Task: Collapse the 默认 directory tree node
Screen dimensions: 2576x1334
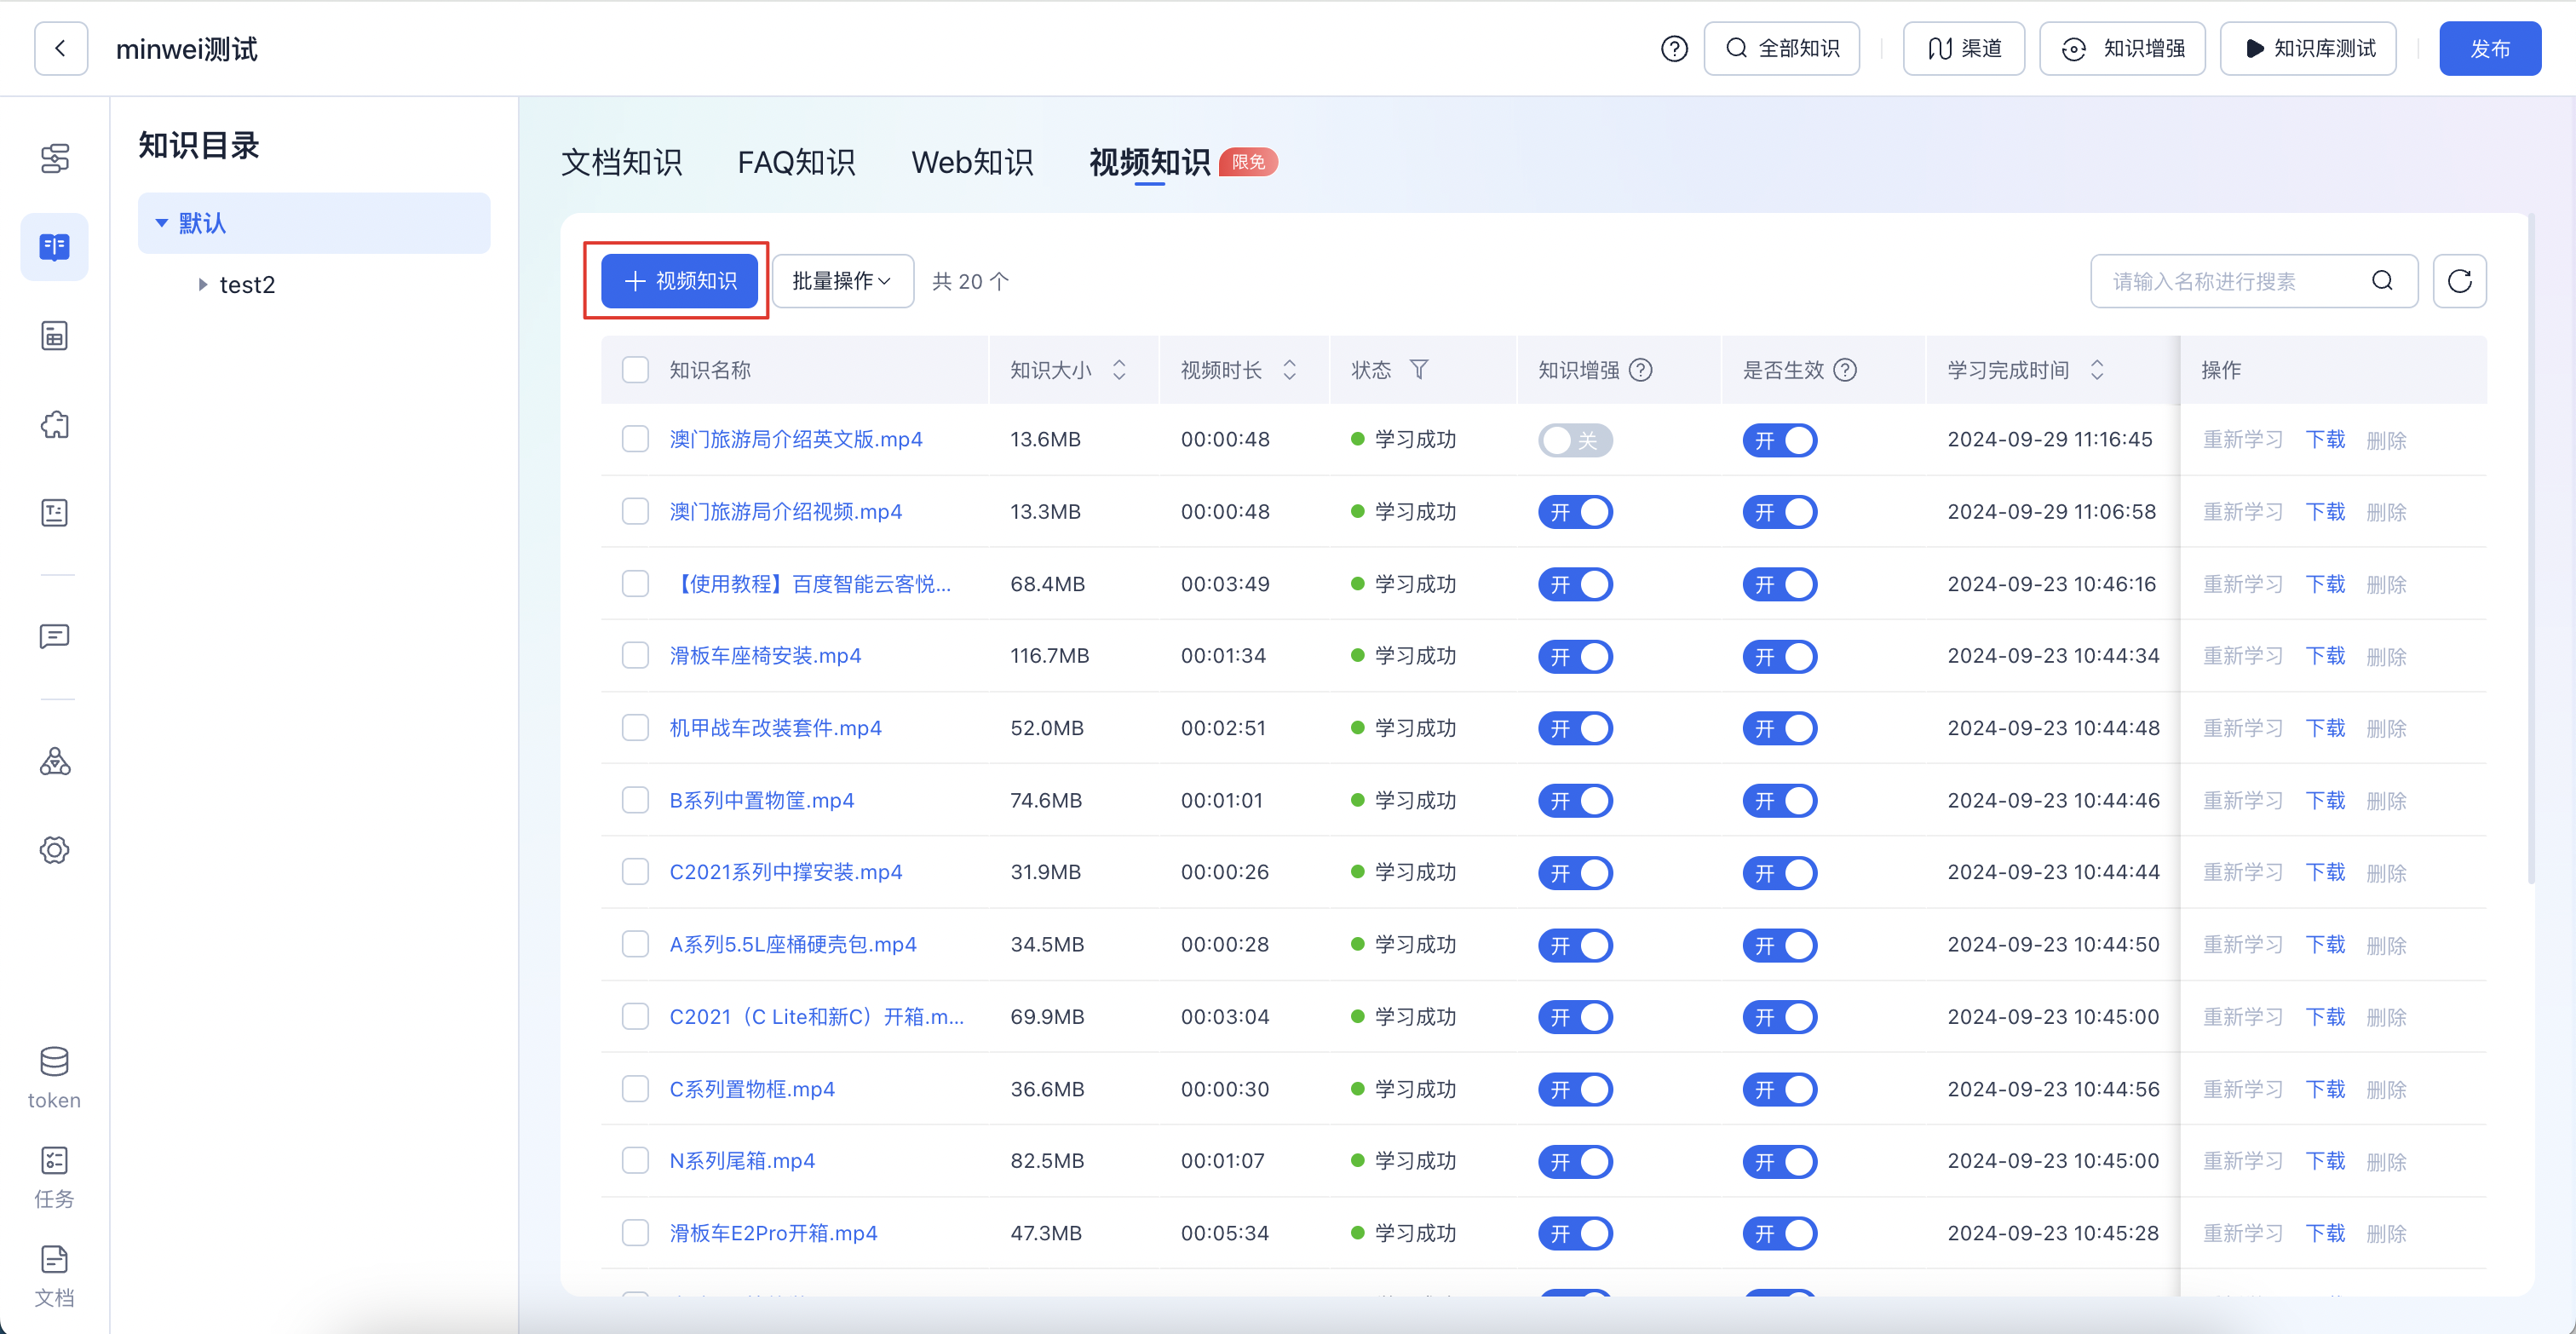Action: tap(161, 223)
